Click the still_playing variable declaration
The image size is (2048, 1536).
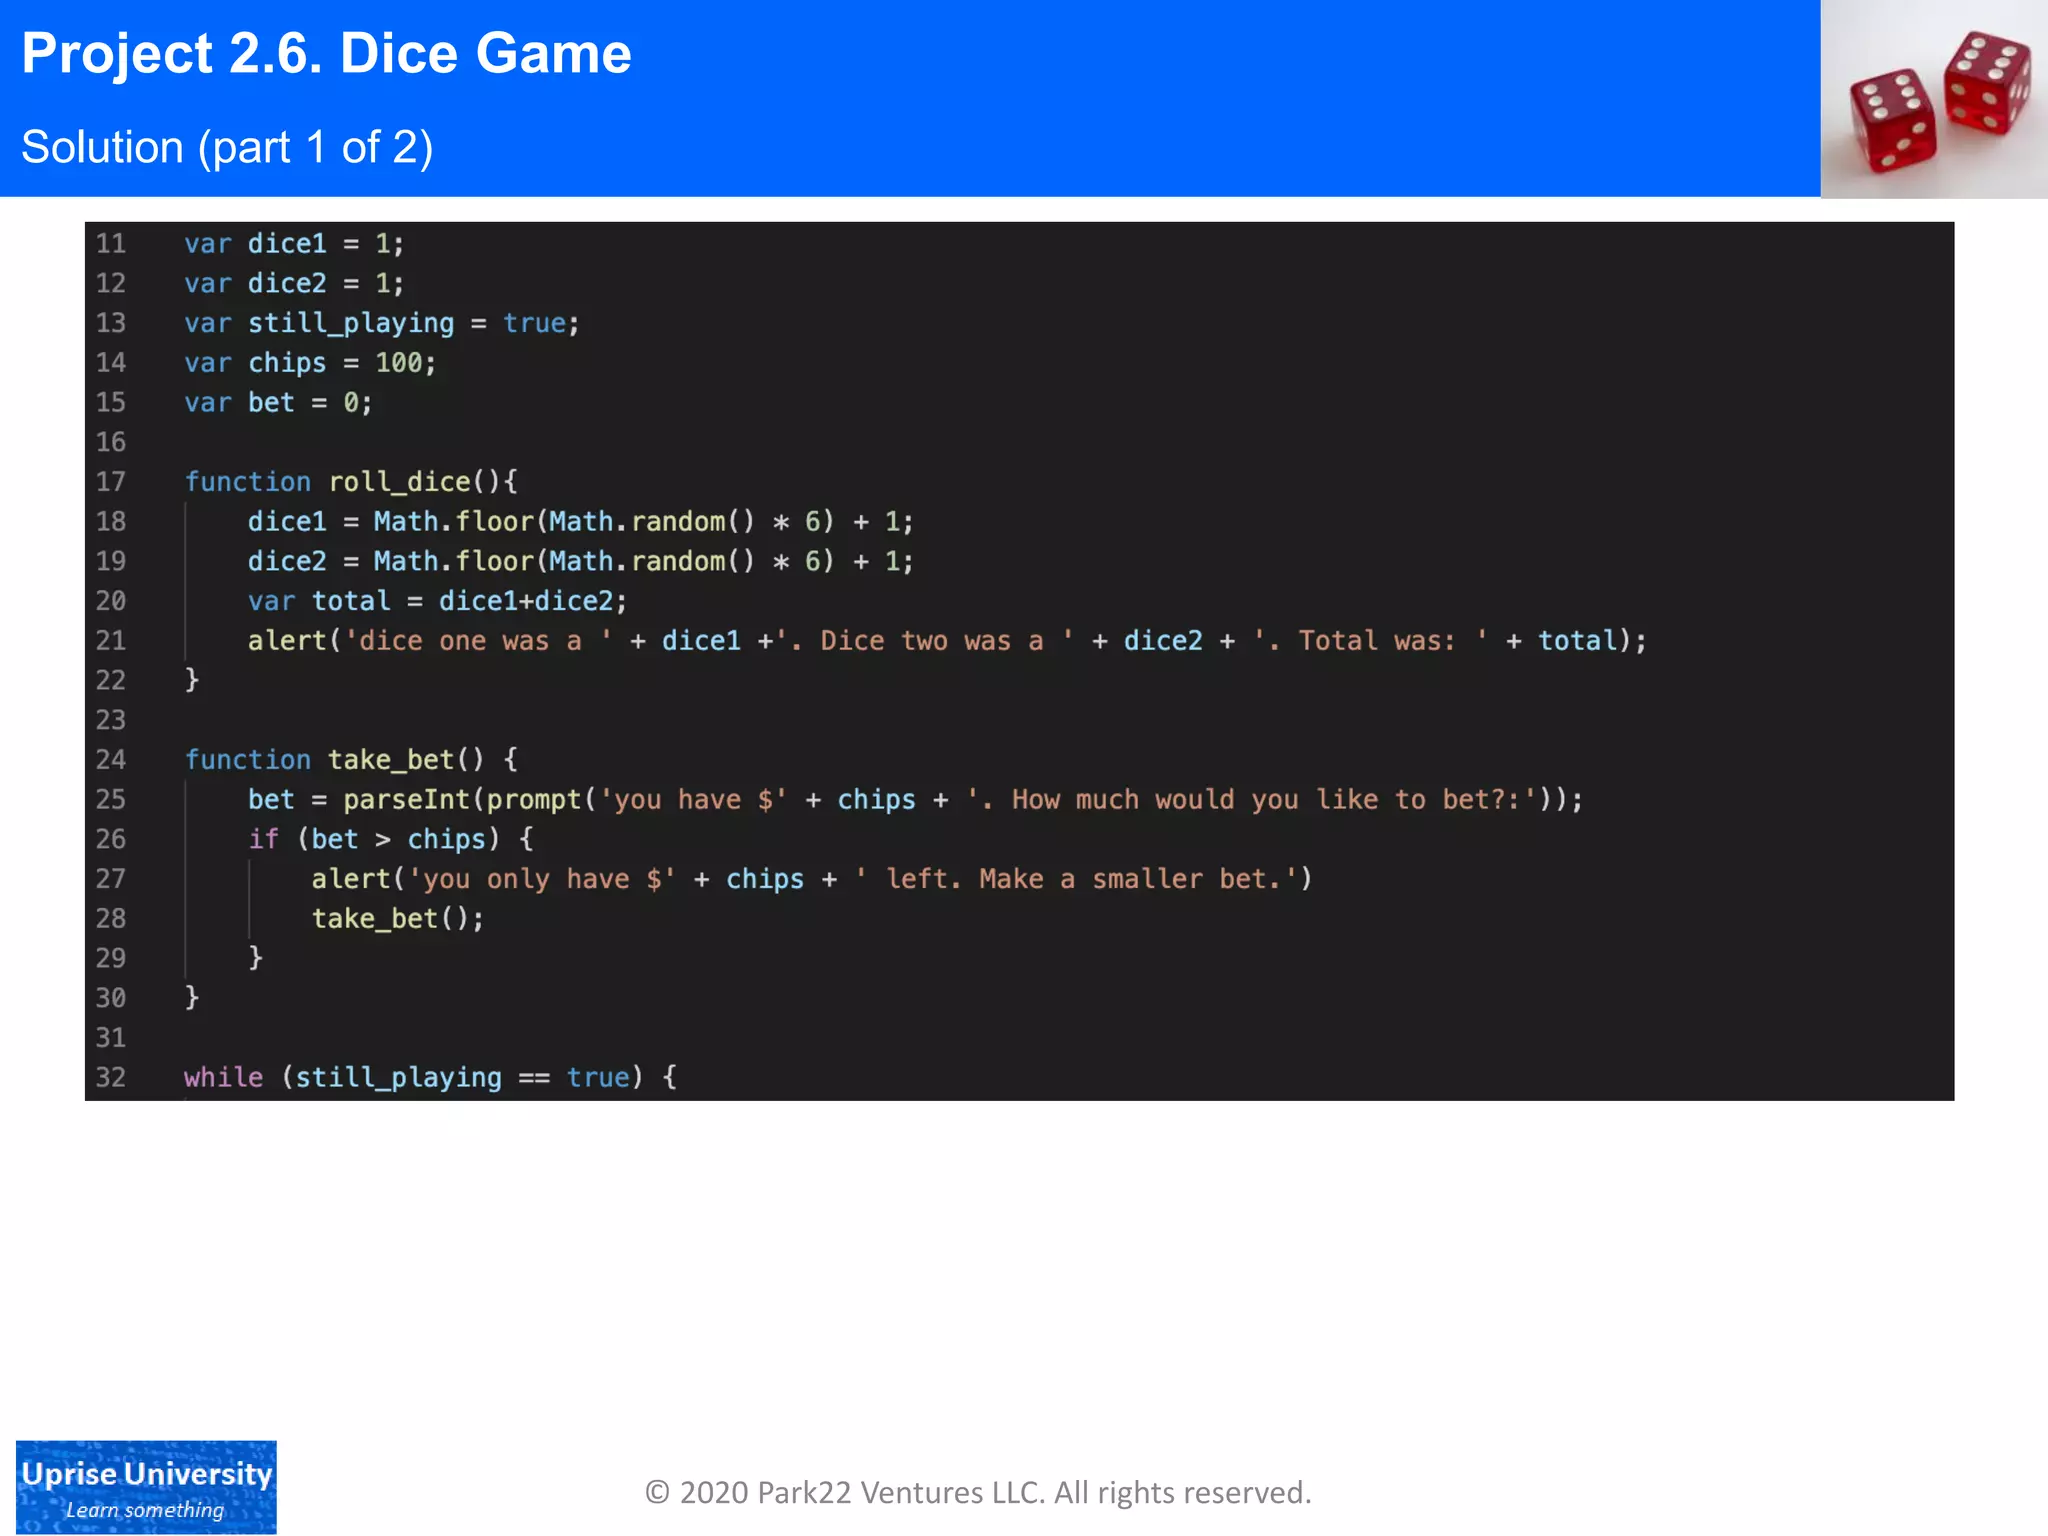tap(351, 323)
